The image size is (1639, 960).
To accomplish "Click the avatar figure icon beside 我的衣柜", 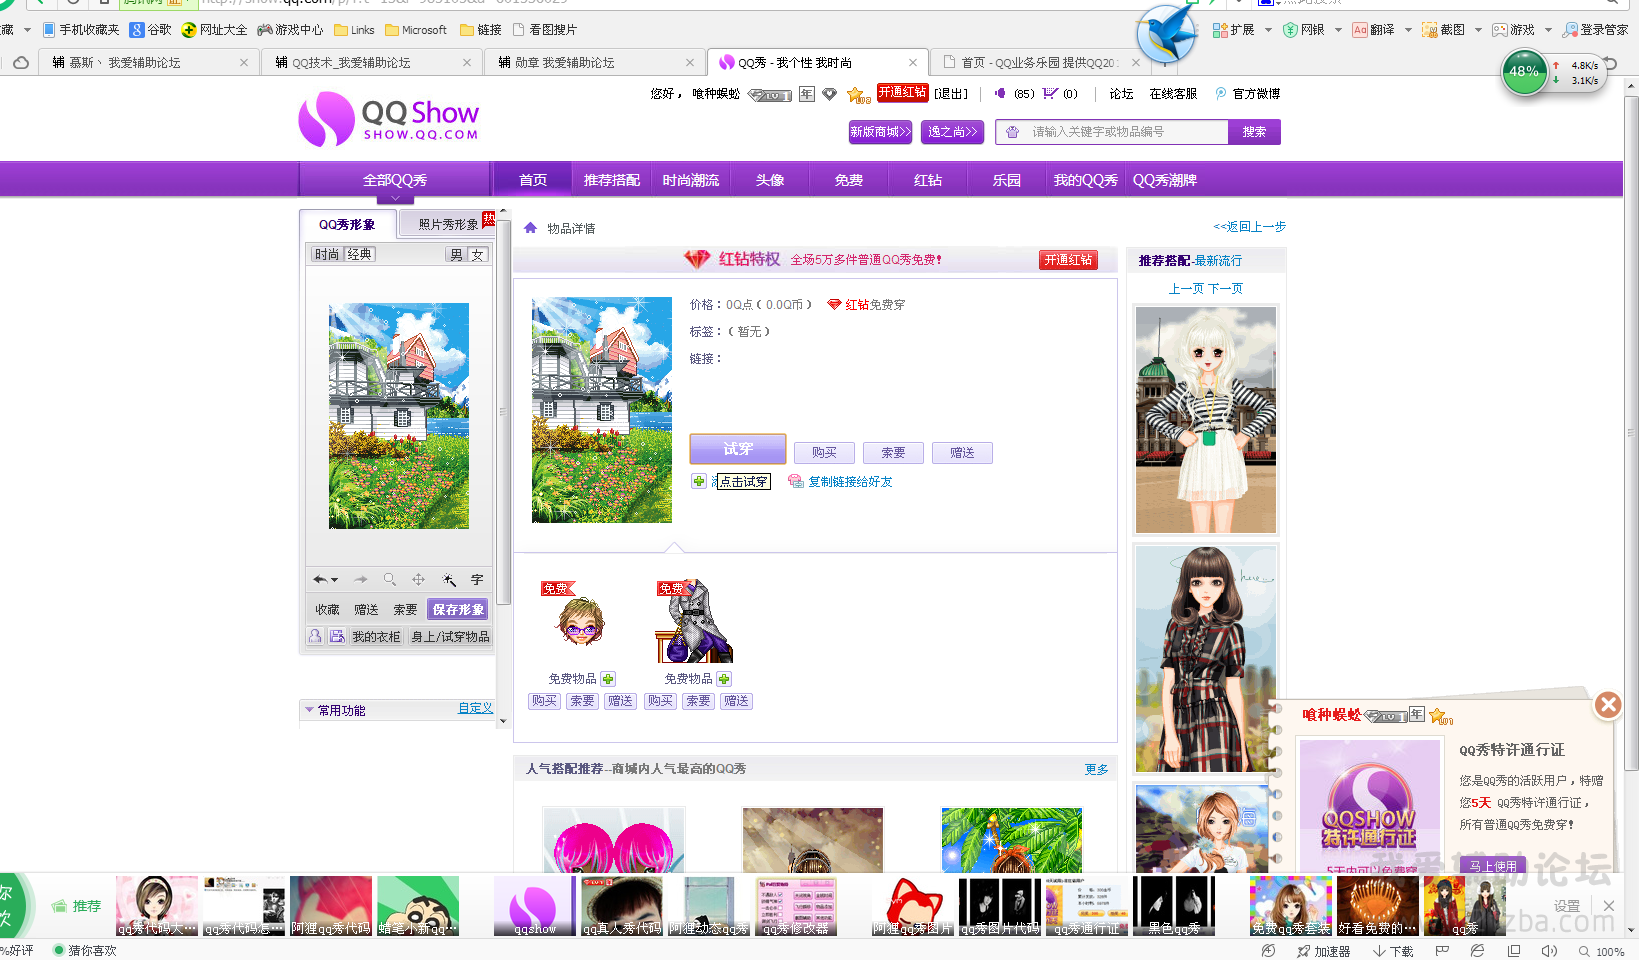I will [x=316, y=636].
